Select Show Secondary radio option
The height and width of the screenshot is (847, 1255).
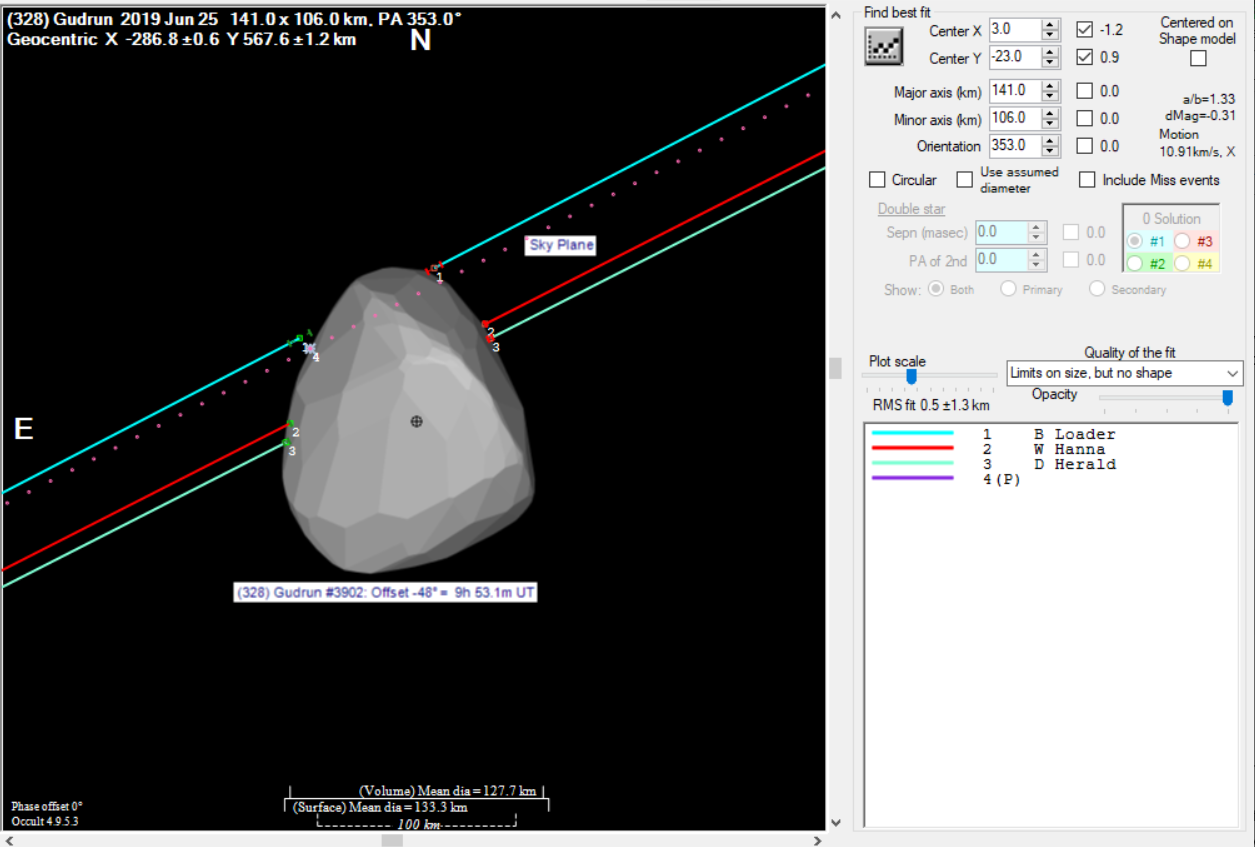click(1097, 289)
